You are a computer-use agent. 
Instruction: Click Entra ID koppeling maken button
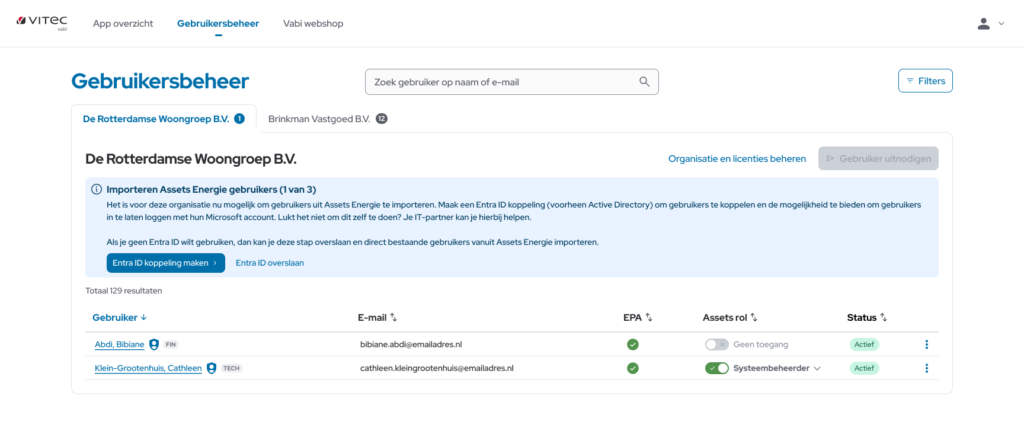[165, 263]
